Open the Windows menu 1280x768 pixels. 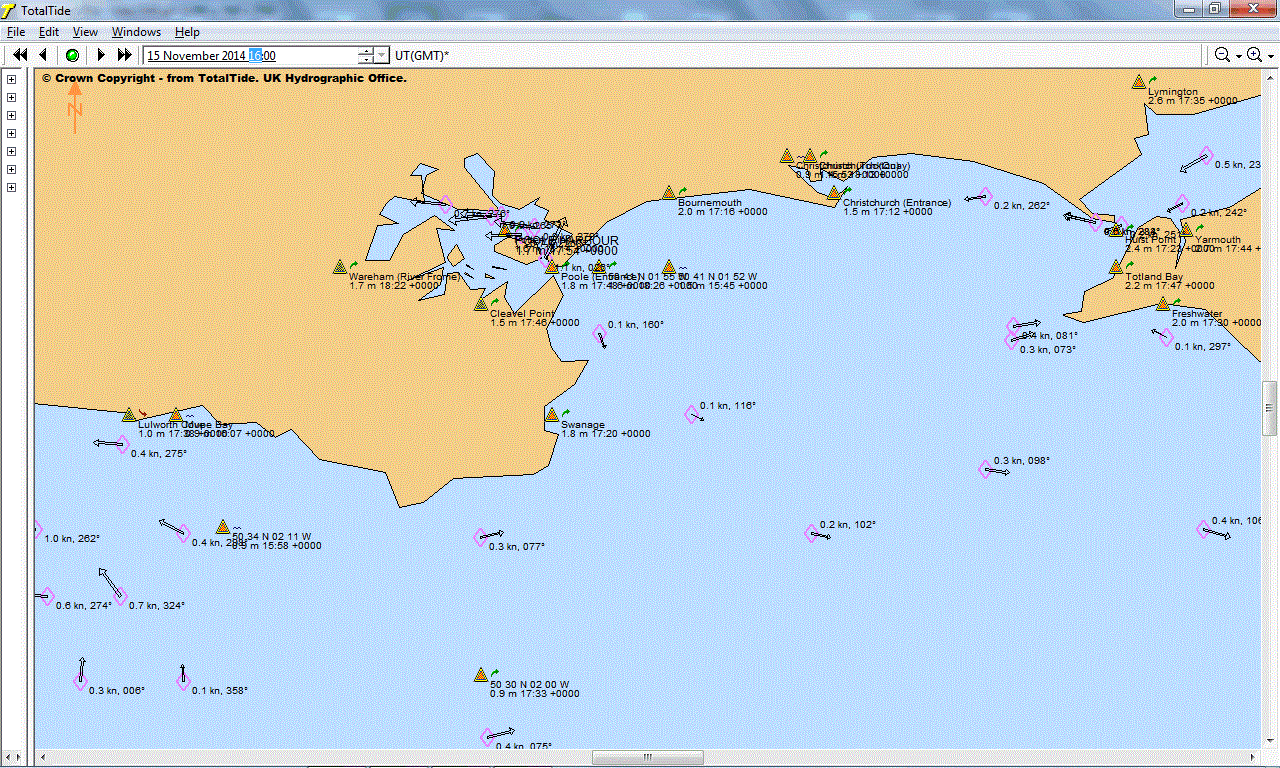[x=136, y=32]
